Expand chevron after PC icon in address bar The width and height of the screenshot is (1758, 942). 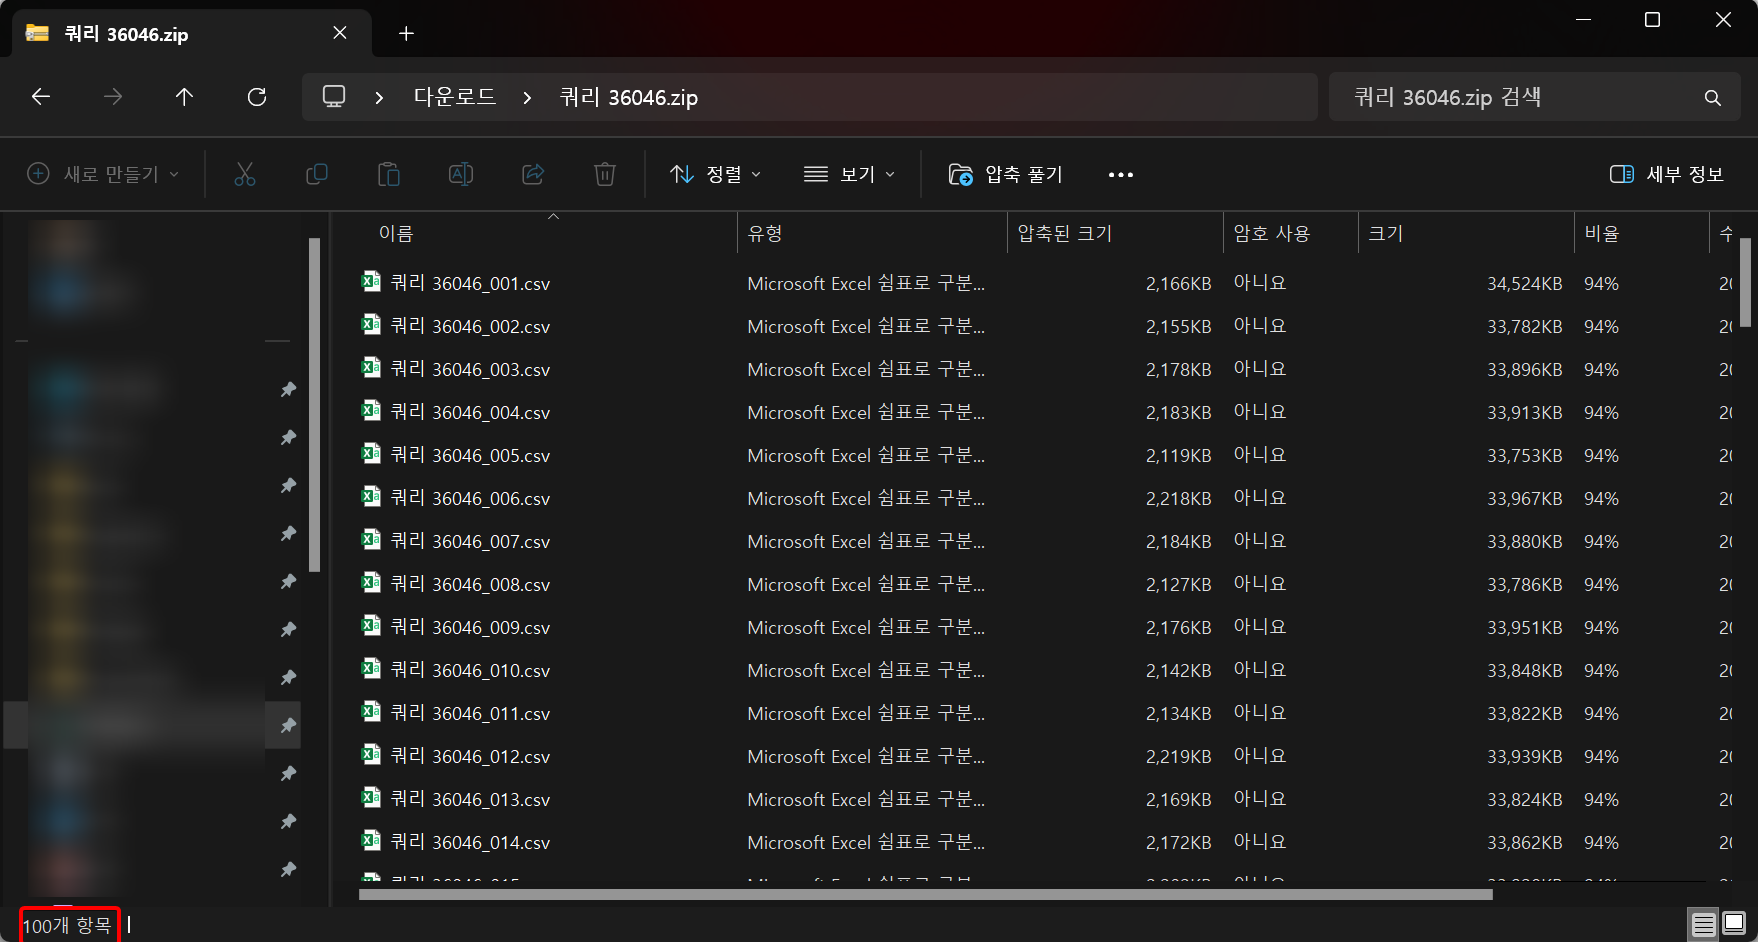[x=379, y=98]
